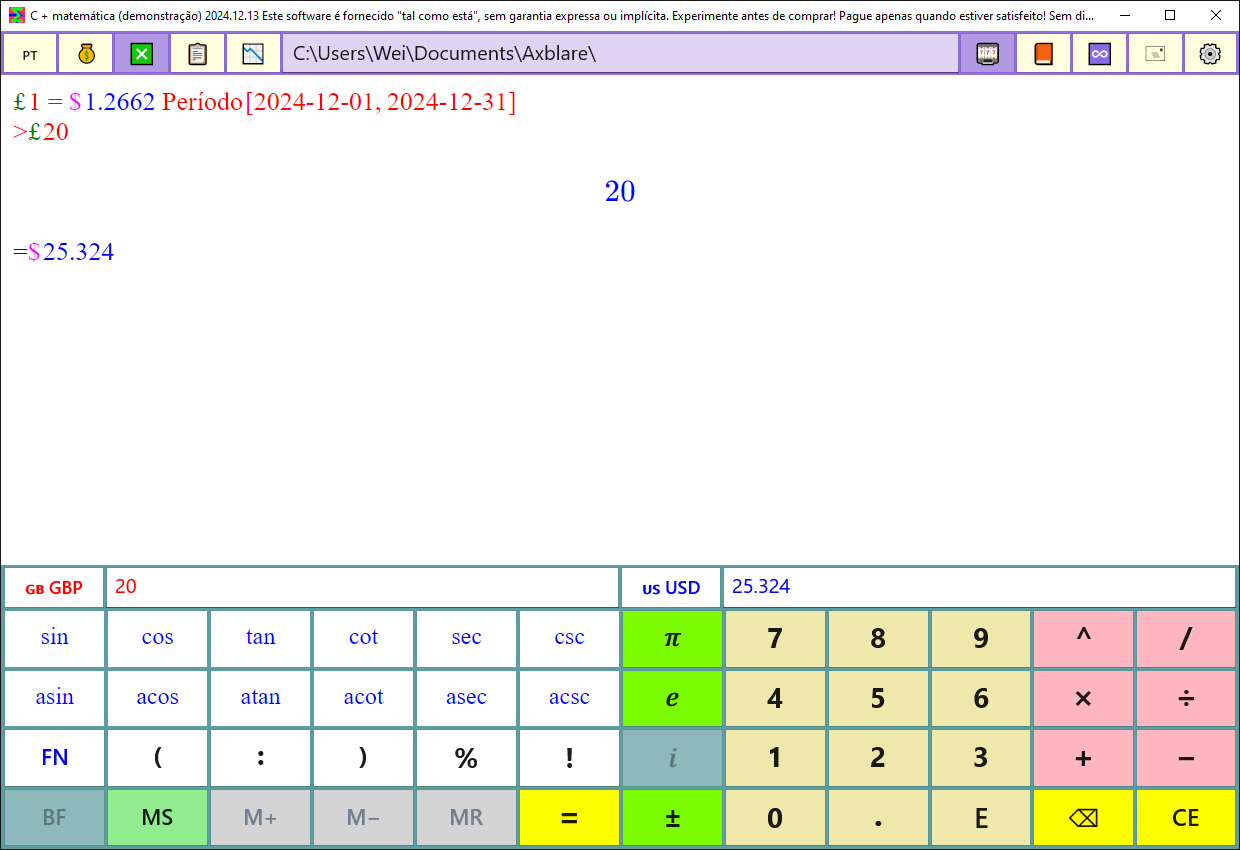Insert the tan function

click(261, 639)
